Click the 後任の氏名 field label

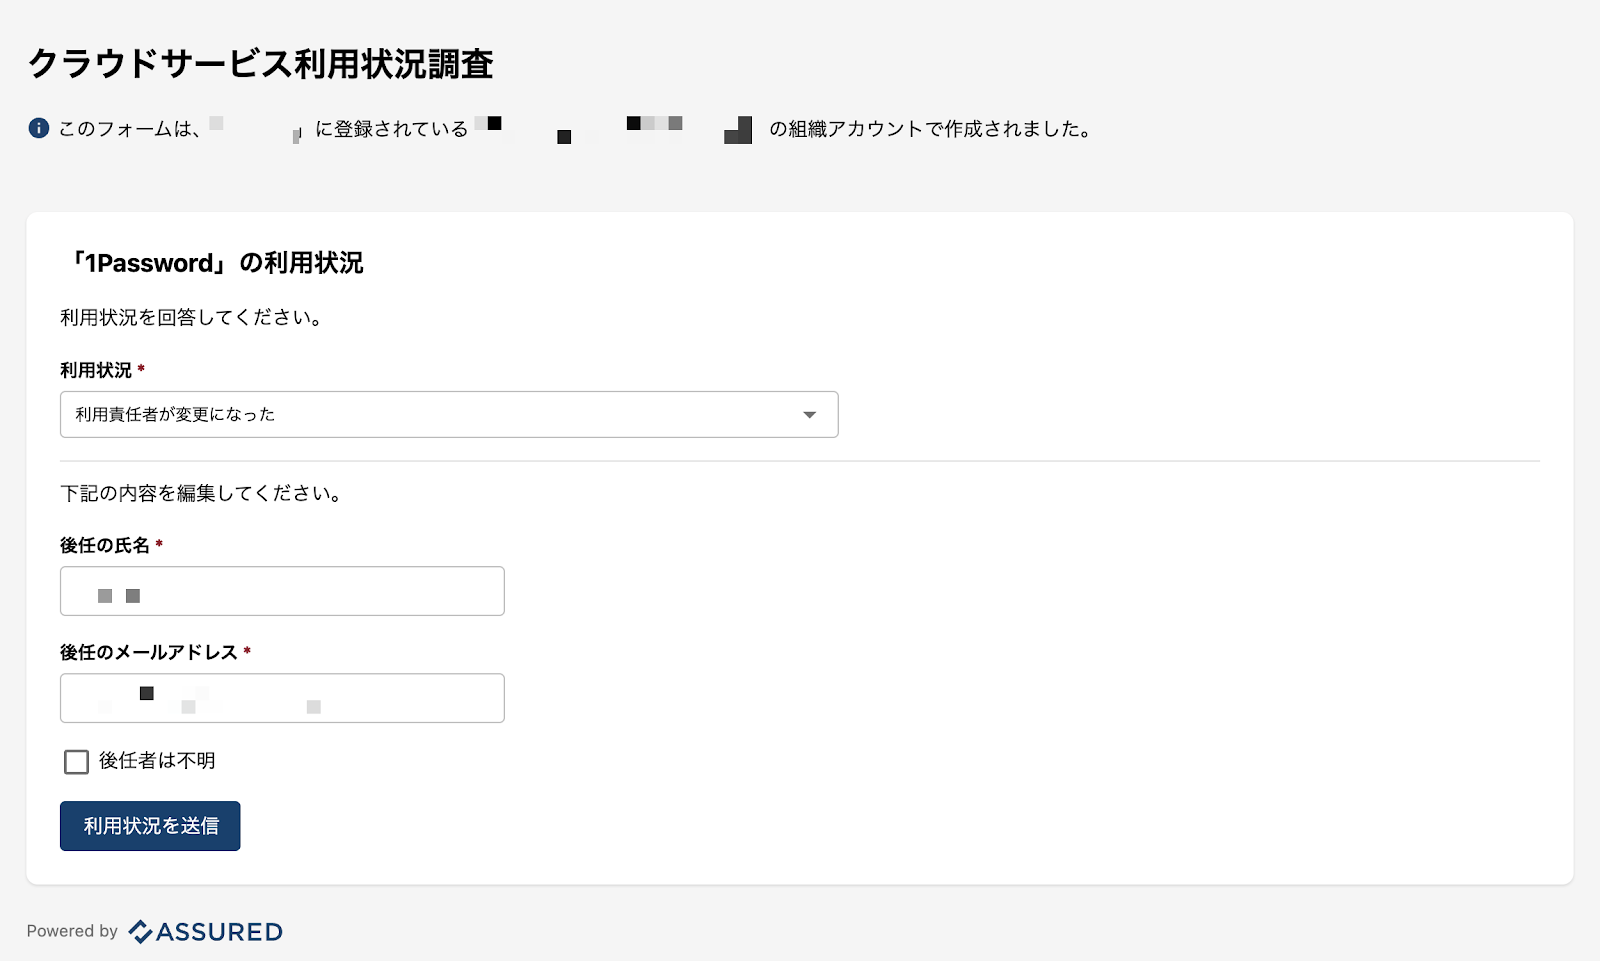point(105,545)
